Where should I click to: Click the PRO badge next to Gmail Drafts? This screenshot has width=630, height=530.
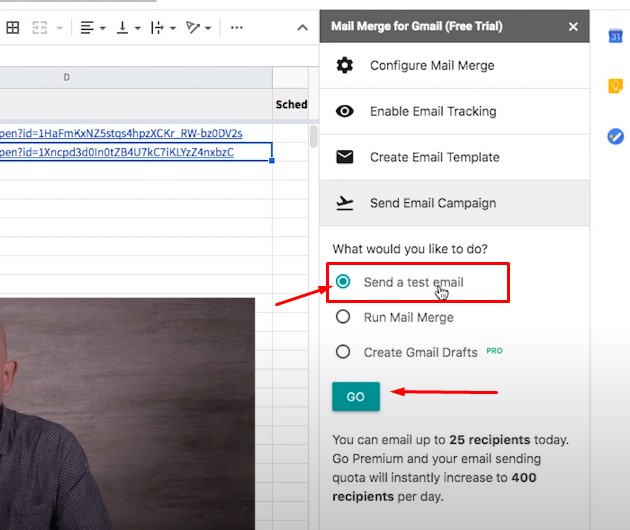494,351
